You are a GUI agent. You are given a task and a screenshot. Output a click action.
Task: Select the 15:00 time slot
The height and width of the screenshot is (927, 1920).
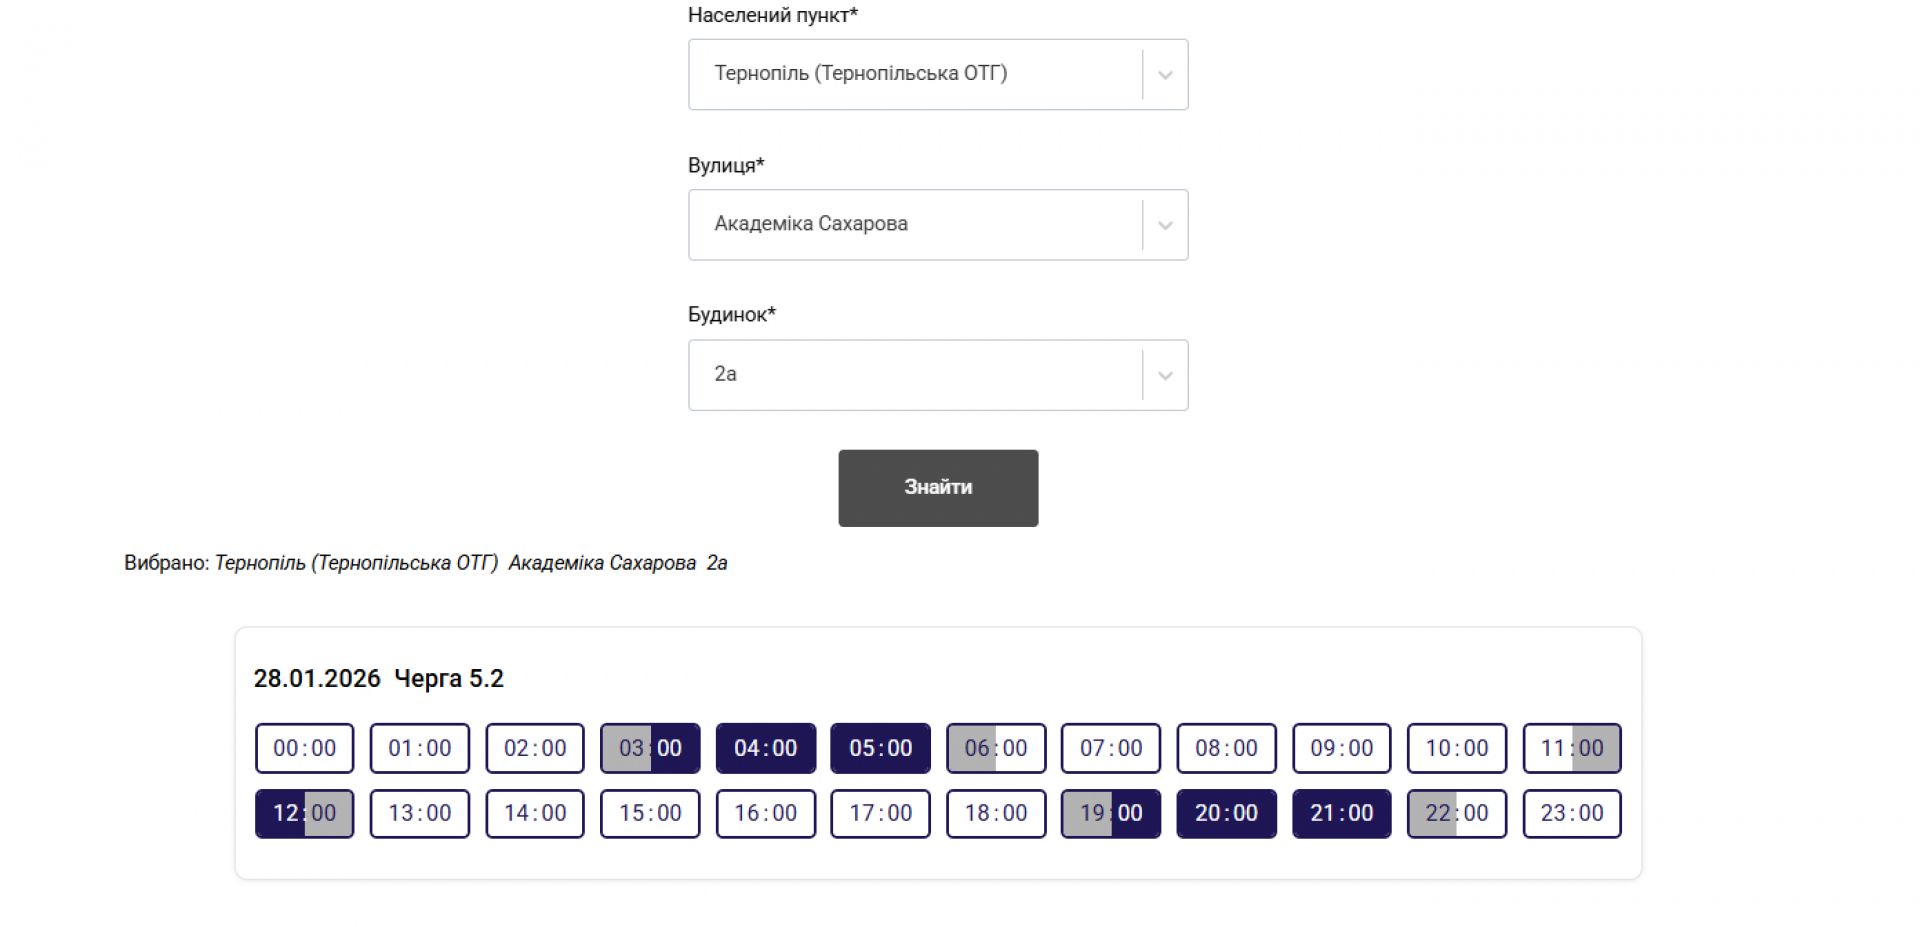pos(650,813)
